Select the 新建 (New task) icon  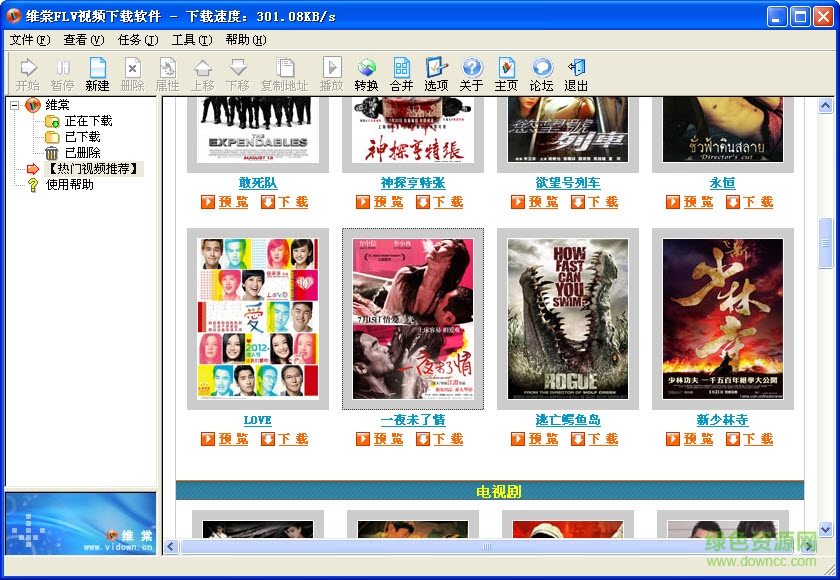97,72
